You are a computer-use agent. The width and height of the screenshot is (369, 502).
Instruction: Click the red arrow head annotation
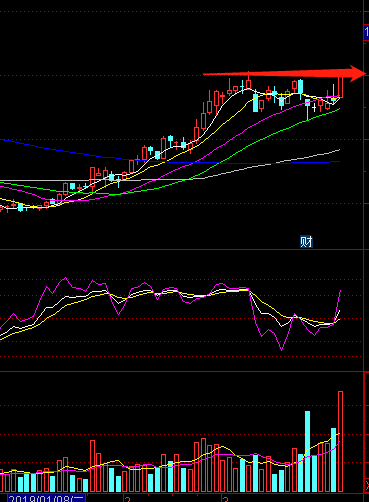tap(358, 74)
